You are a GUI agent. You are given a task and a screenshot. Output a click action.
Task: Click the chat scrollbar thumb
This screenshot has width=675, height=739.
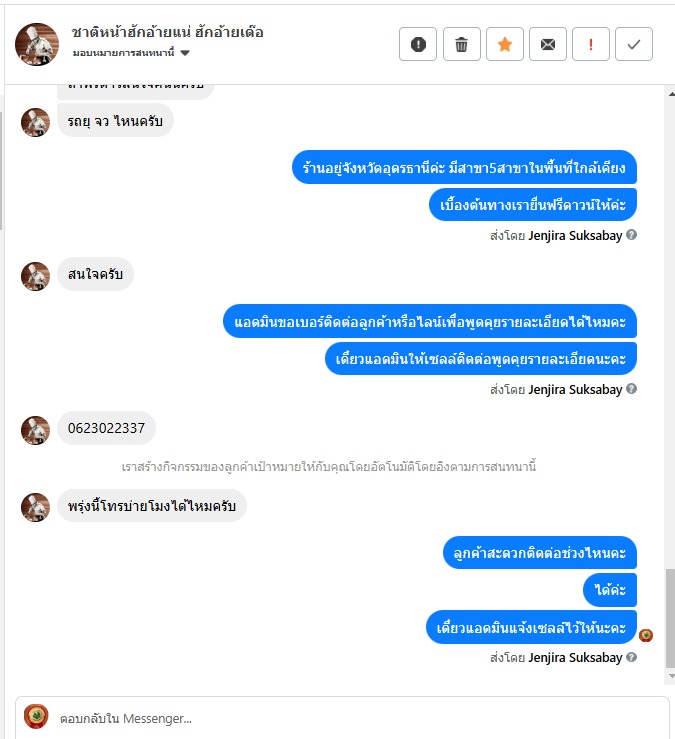tap(671, 618)
